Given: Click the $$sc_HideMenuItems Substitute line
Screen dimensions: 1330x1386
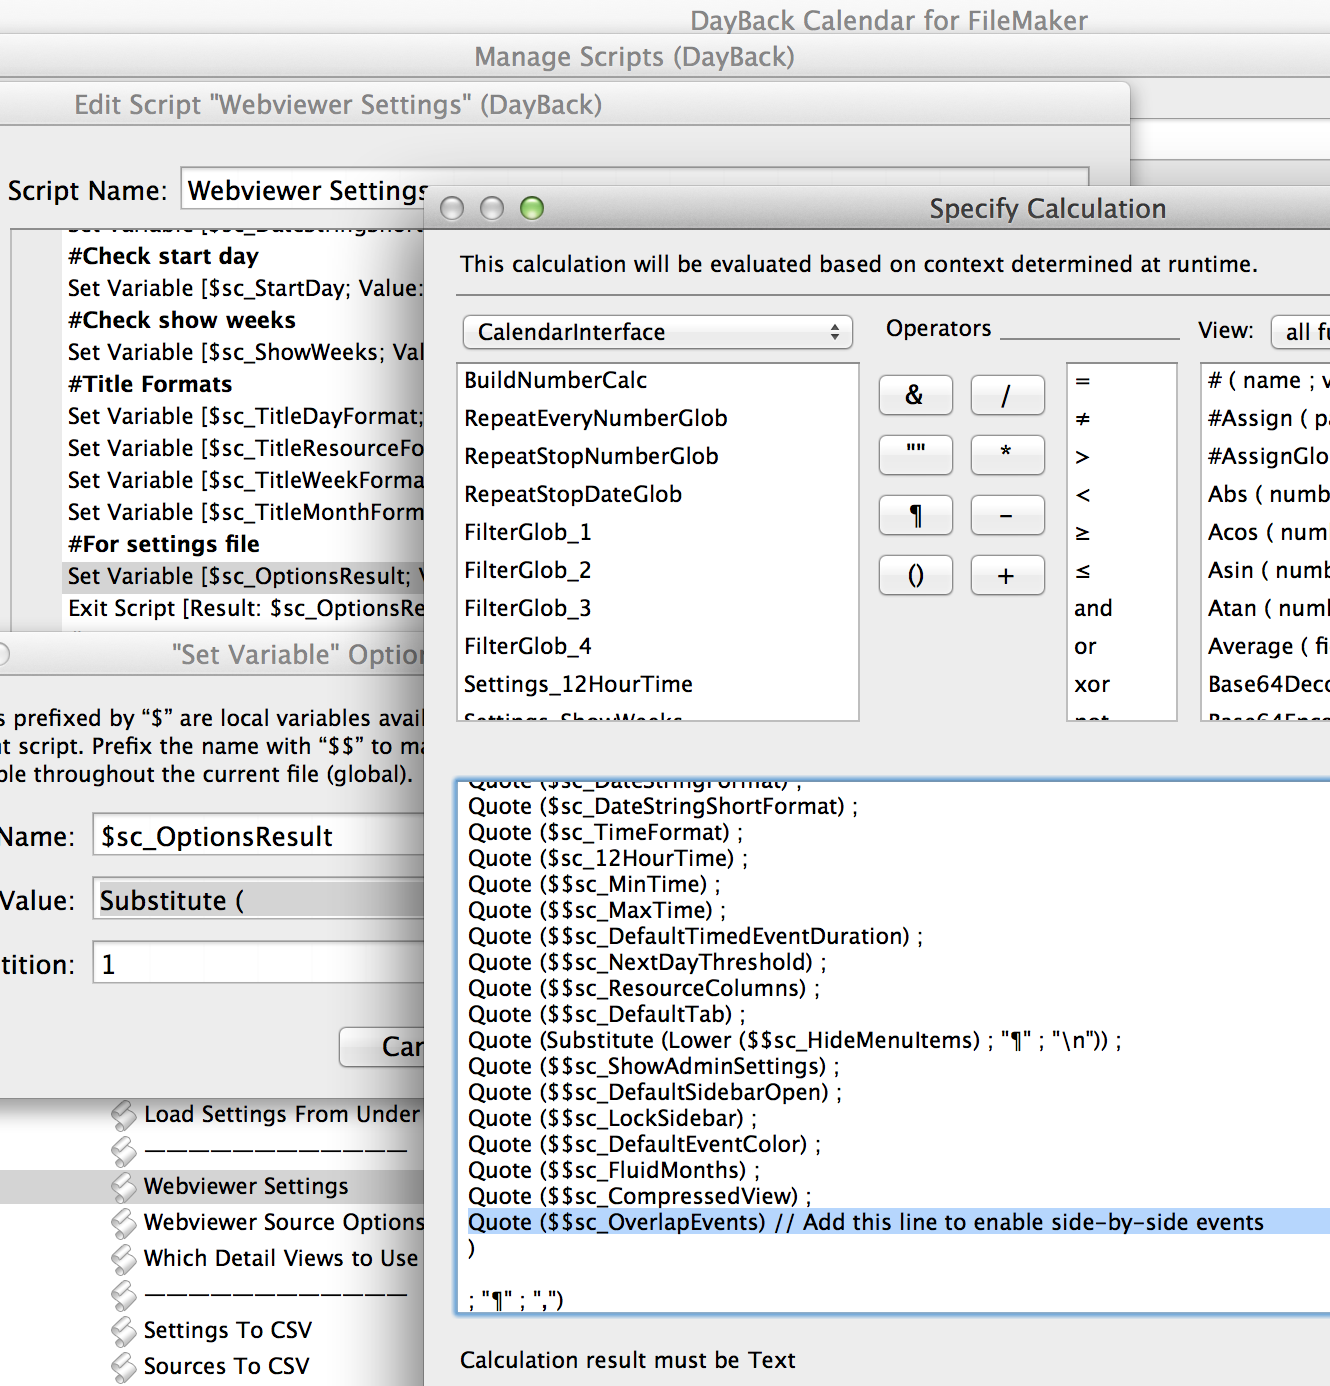Looking at the screenshot, I should (x=795, y=1040).
